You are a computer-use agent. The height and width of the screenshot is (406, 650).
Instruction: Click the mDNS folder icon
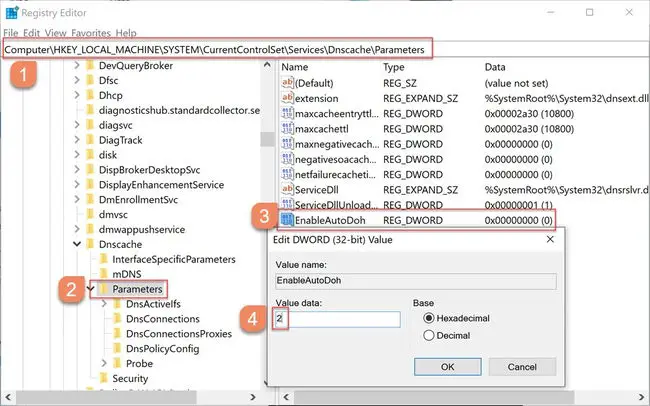click(104, 274)
